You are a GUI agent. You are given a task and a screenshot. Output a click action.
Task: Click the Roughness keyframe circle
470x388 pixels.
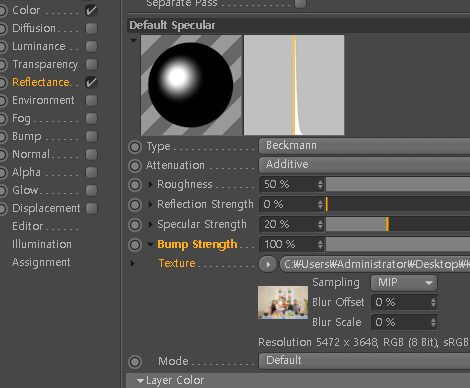point(135,185)
